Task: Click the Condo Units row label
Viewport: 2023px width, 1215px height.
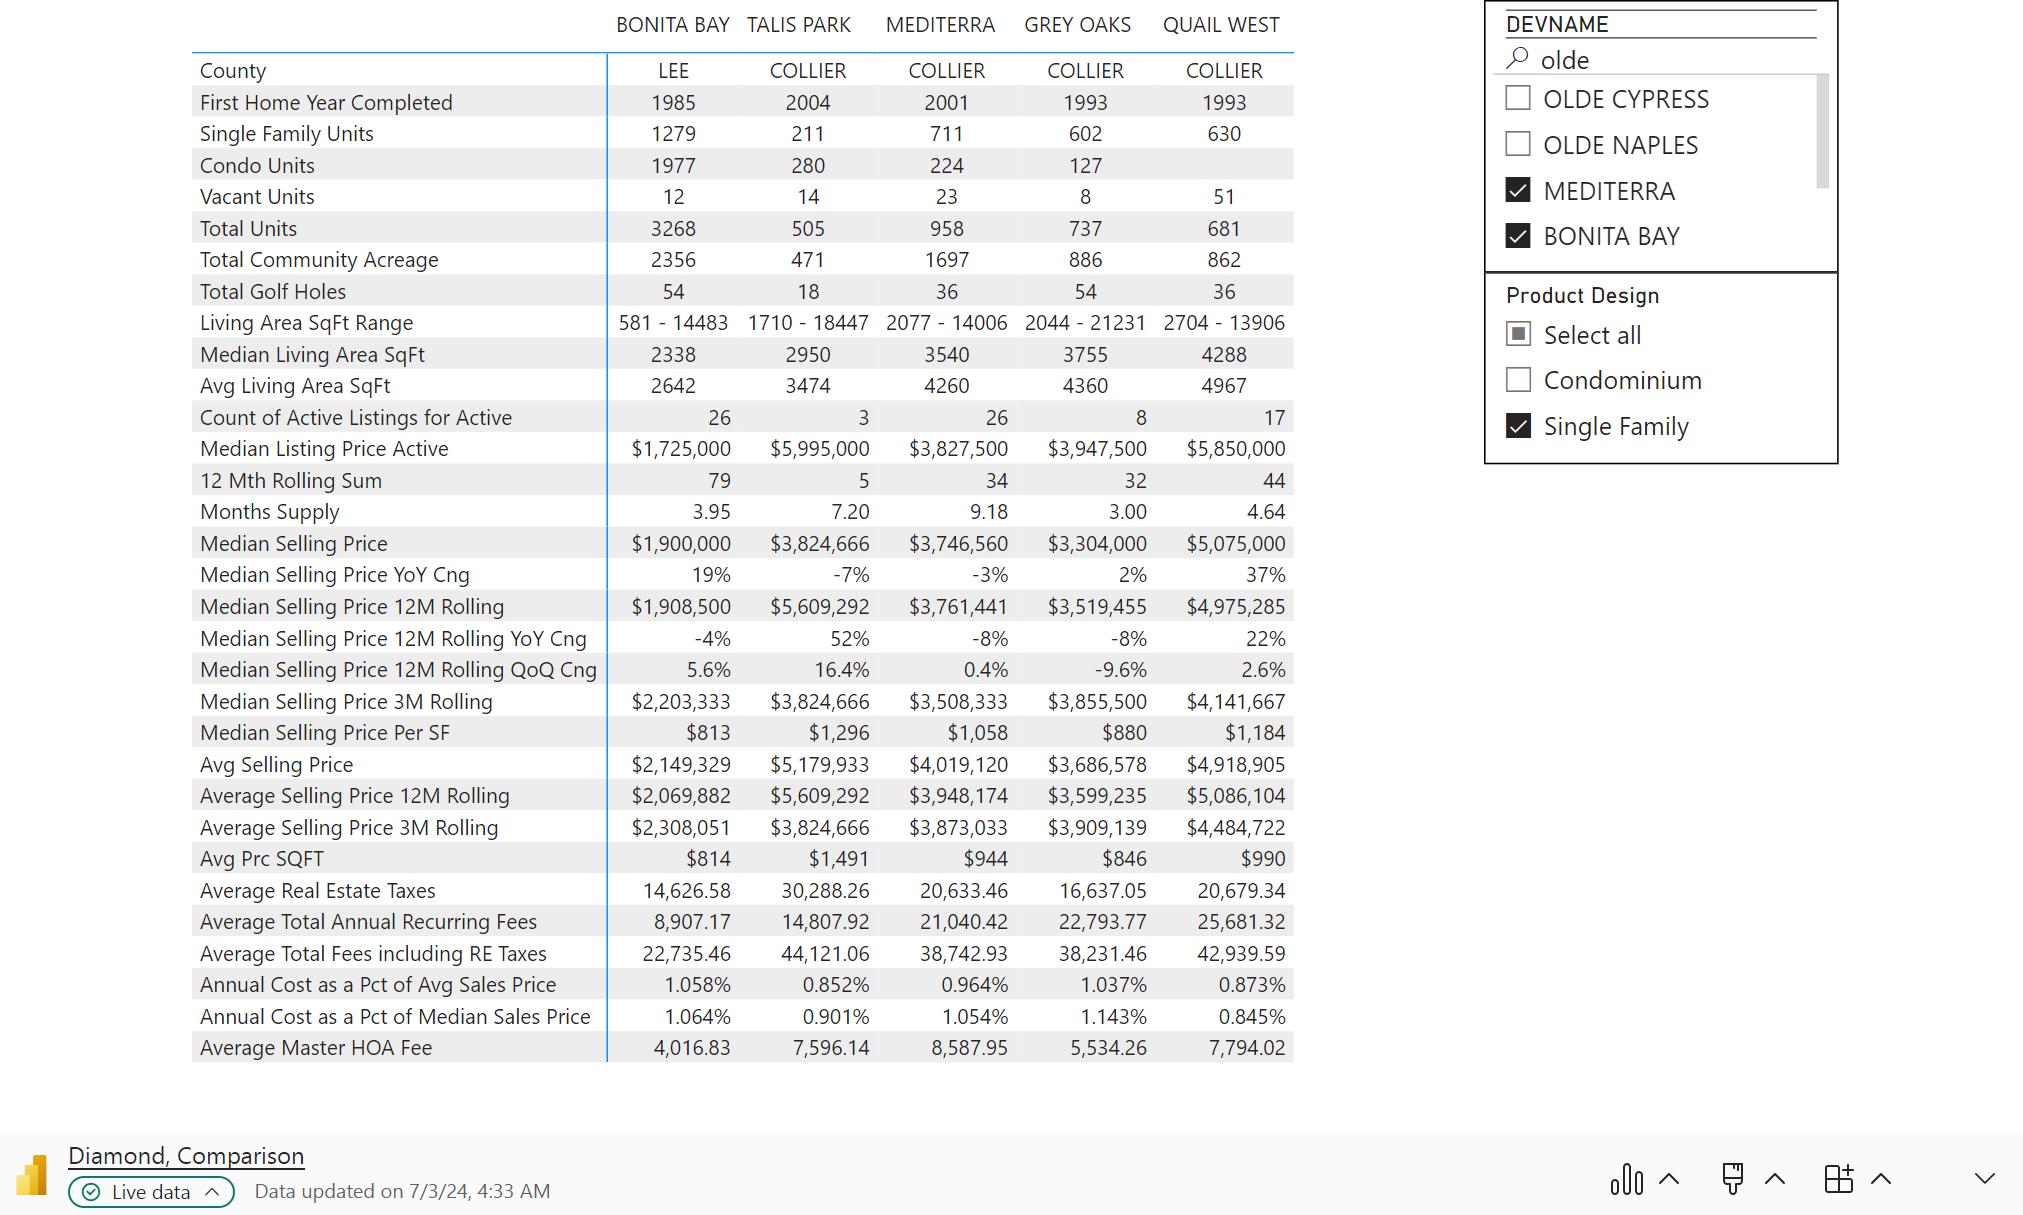Action: tap(257, 165)
